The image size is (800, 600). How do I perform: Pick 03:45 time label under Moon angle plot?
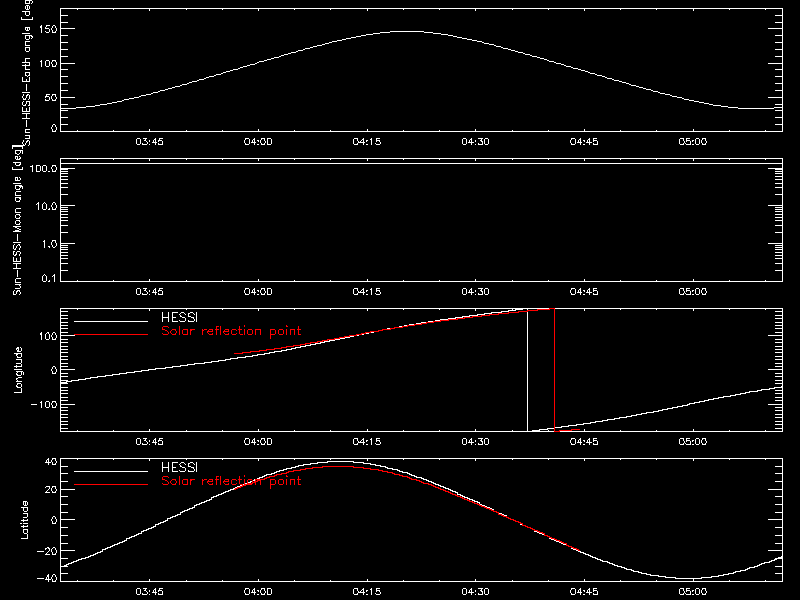point(149,291)
